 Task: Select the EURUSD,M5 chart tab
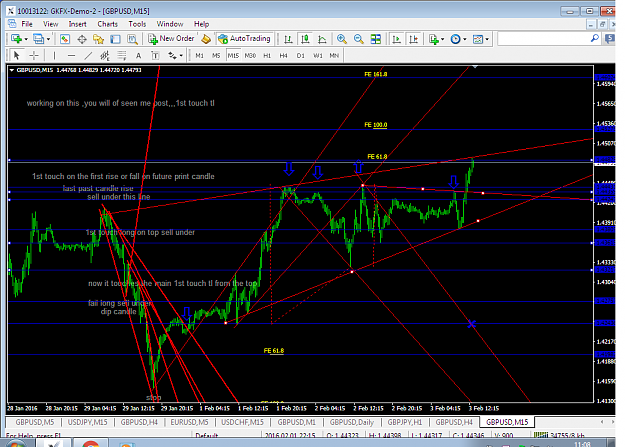pyautogui.click(x=189, y=422)
